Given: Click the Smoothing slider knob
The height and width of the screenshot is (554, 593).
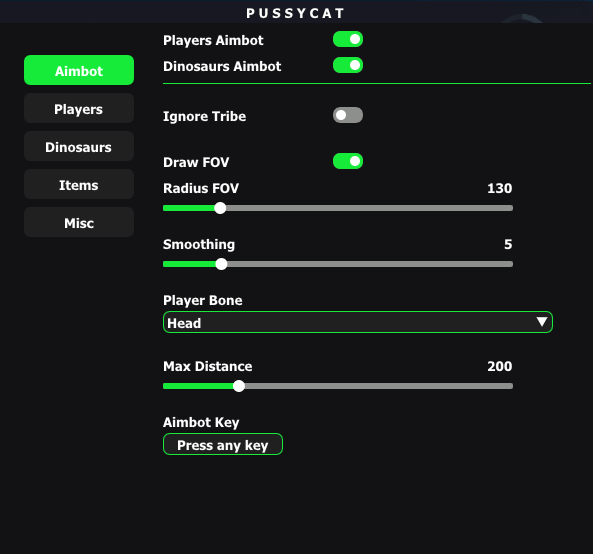Looking at the screenshot, I should 221,264.
